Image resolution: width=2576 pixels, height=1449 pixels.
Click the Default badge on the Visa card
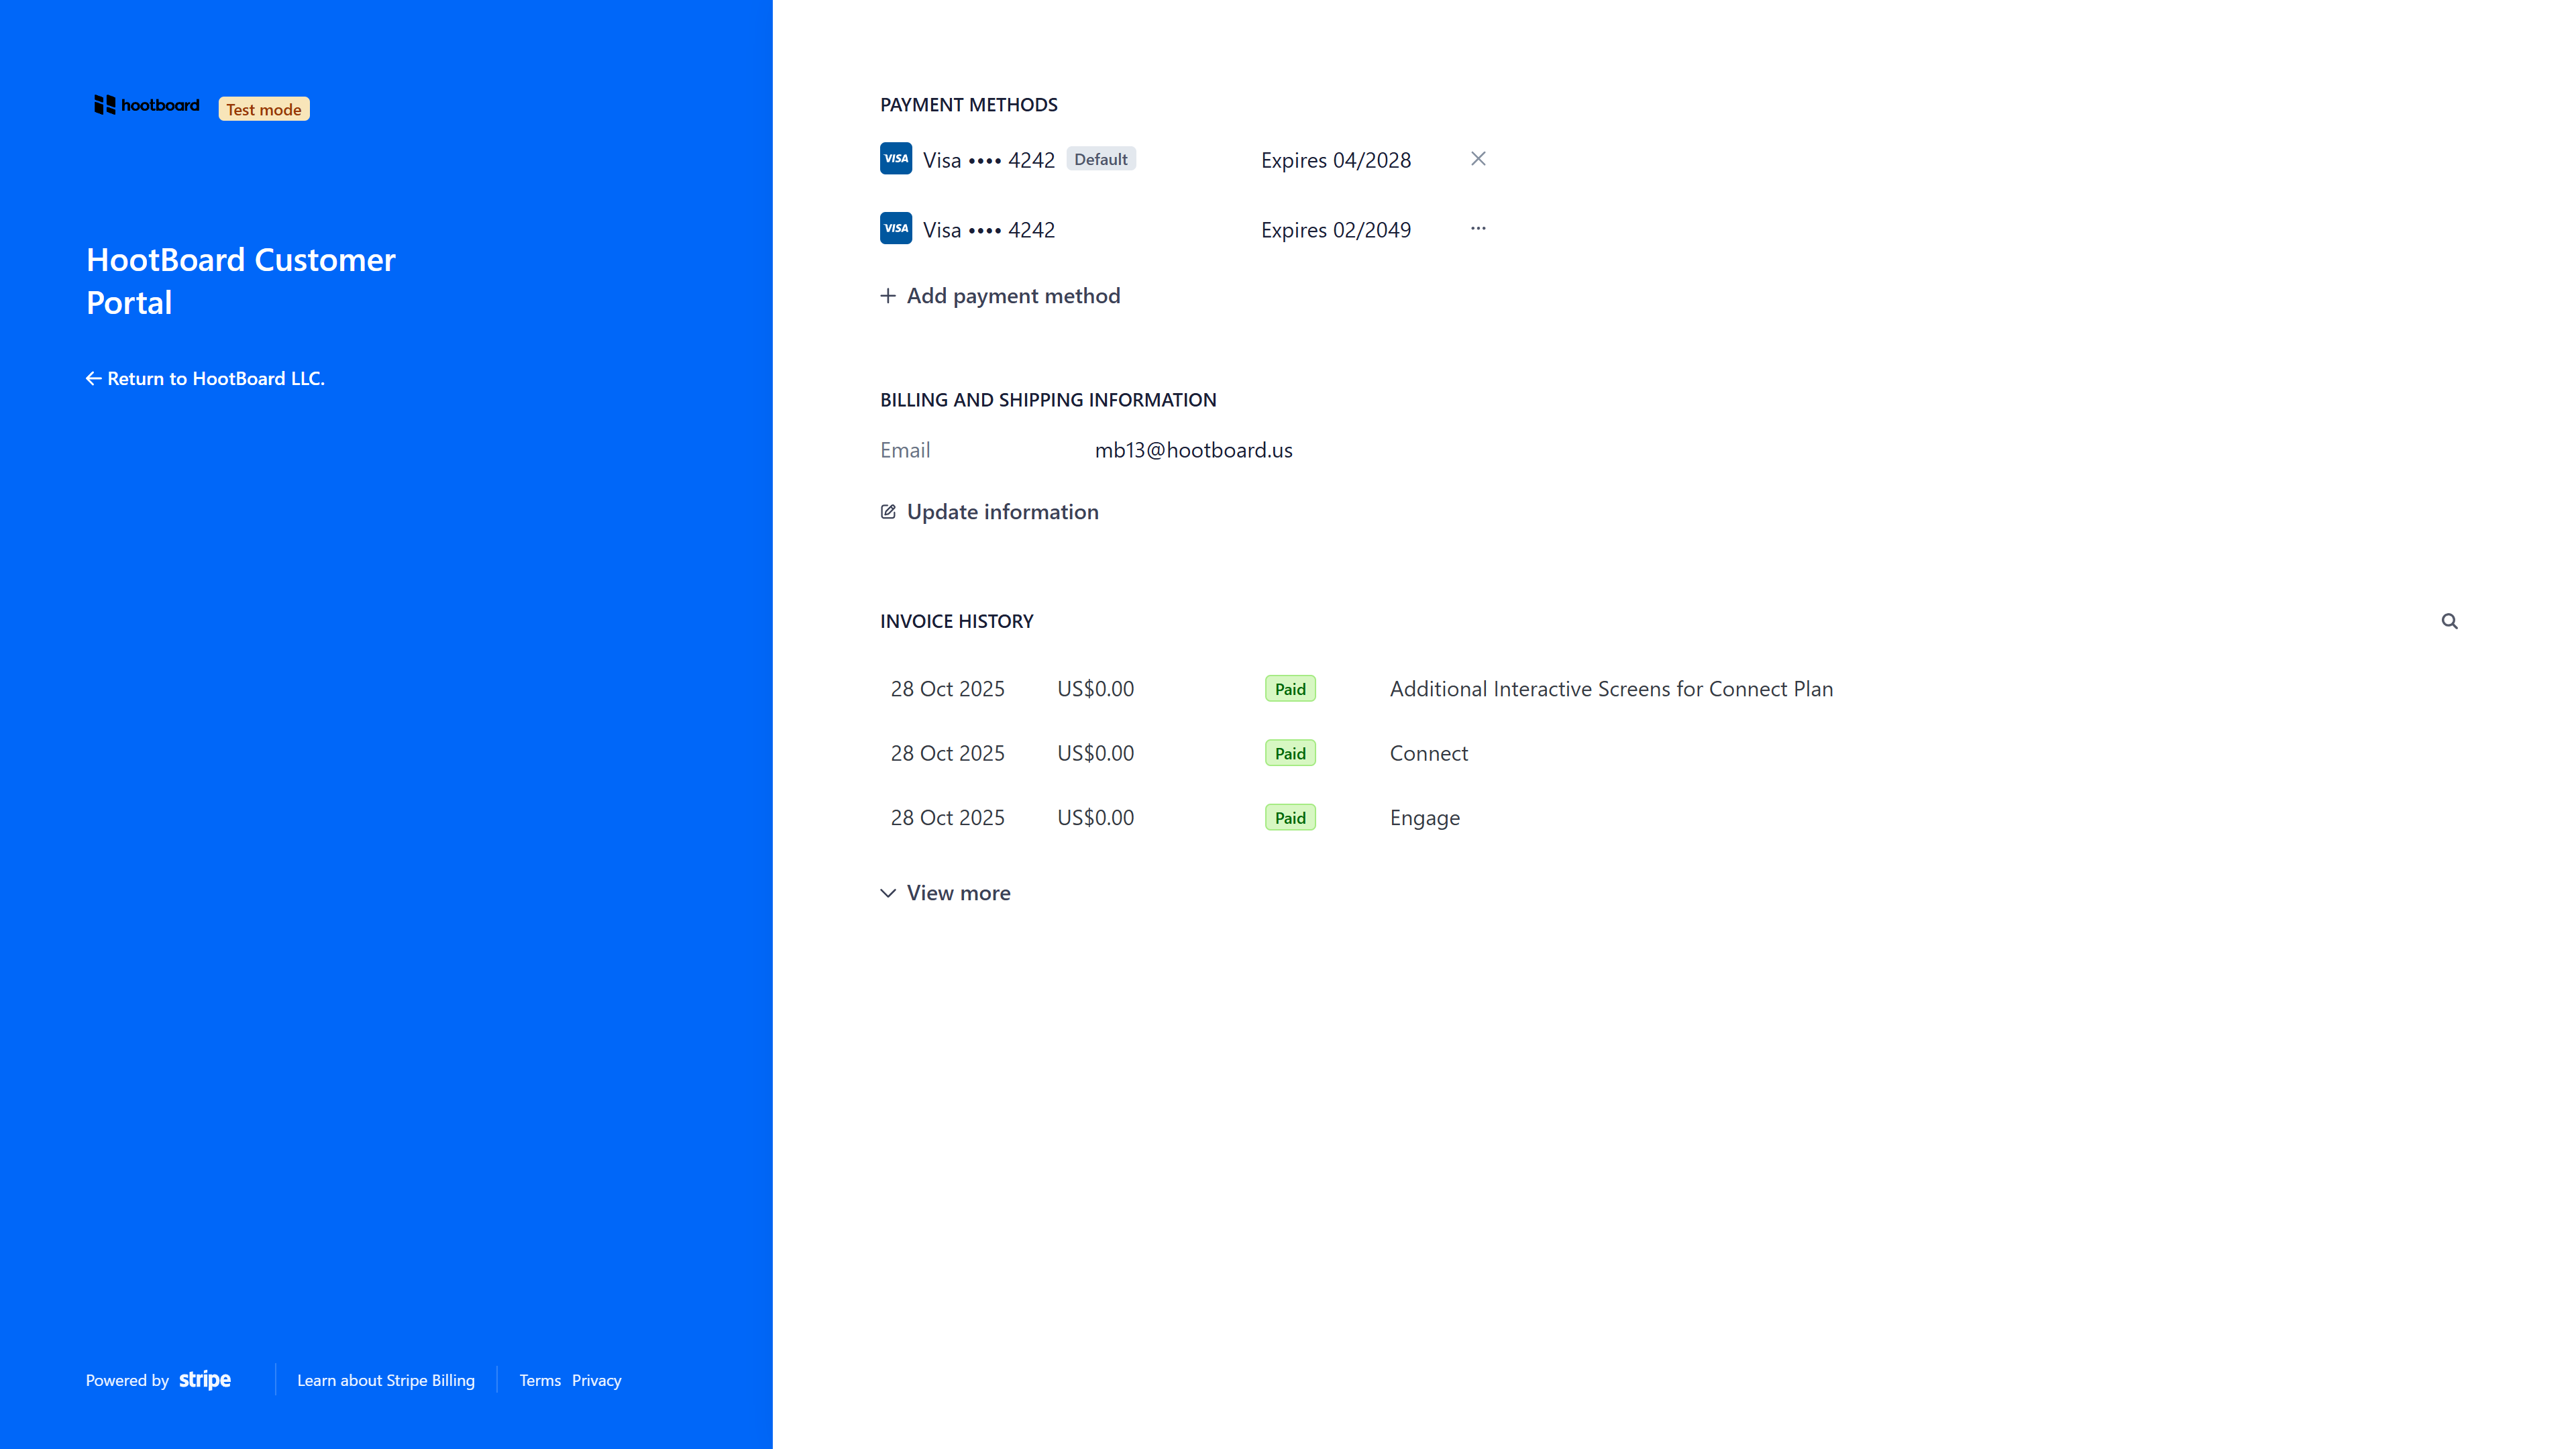[x=1101, y=158]
